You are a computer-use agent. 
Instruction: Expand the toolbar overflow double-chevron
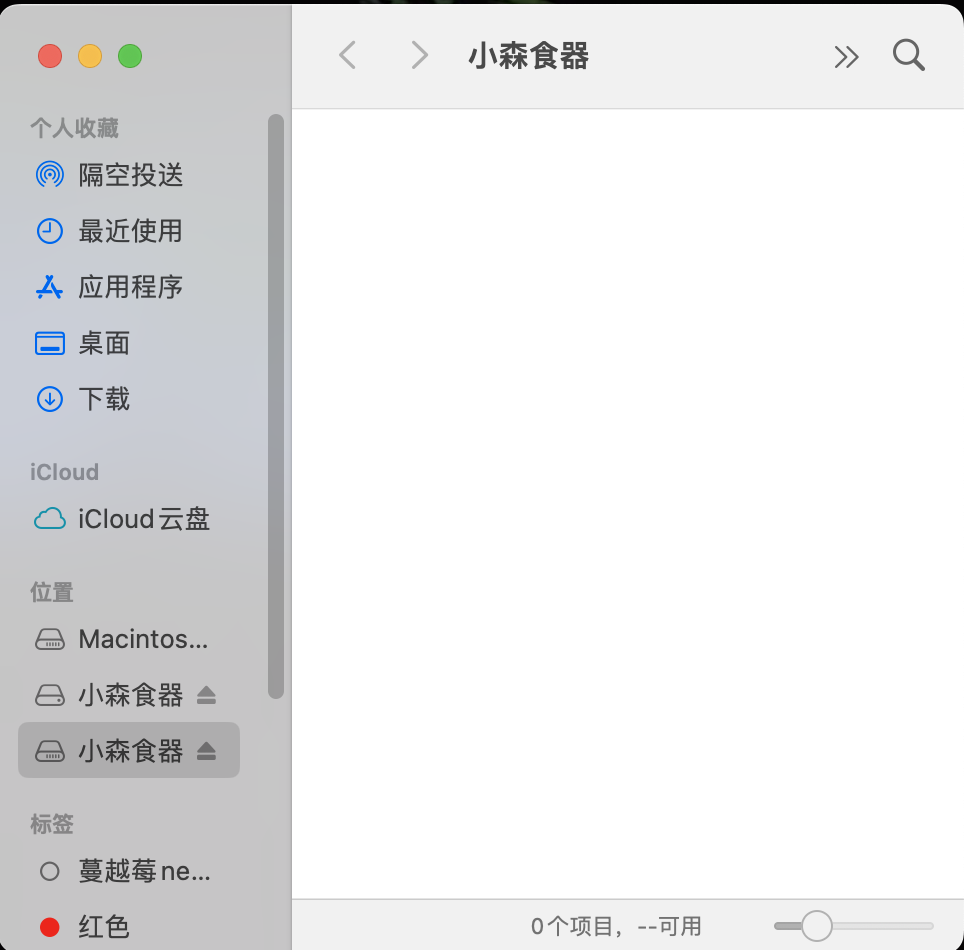(x=846, y=57)
